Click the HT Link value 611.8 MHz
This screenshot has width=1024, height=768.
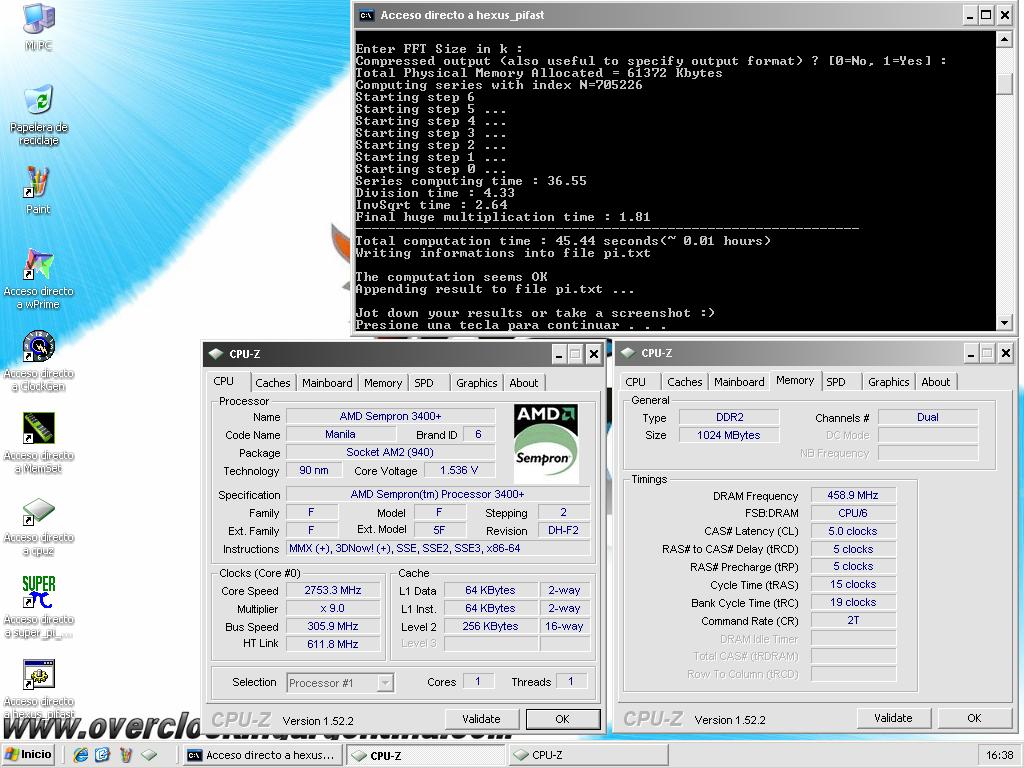pyautogui.click(x=332, y=644)
